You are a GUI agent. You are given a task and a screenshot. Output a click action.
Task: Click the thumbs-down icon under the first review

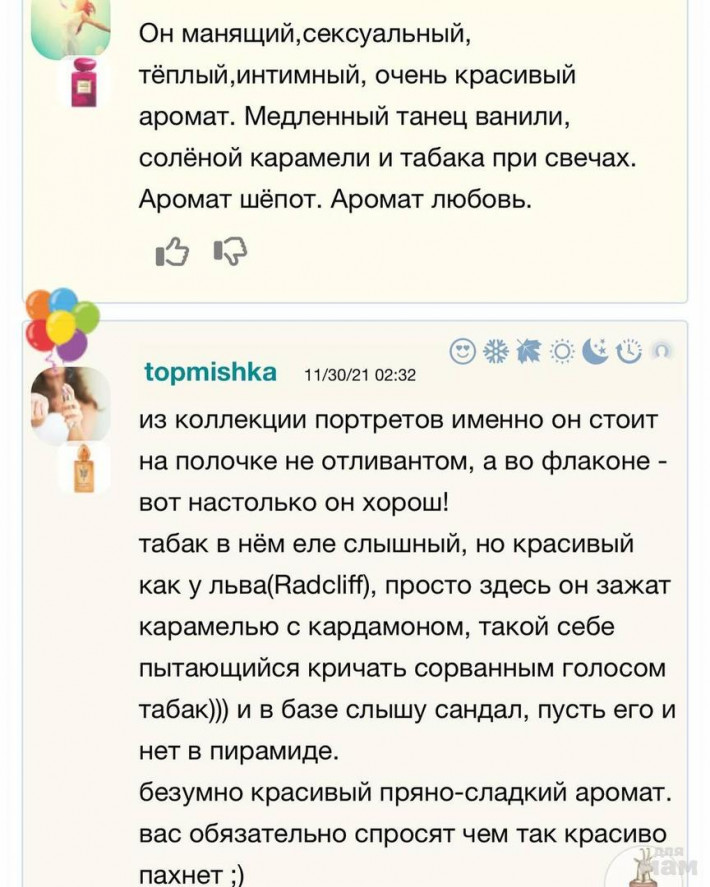coord(230,253)
